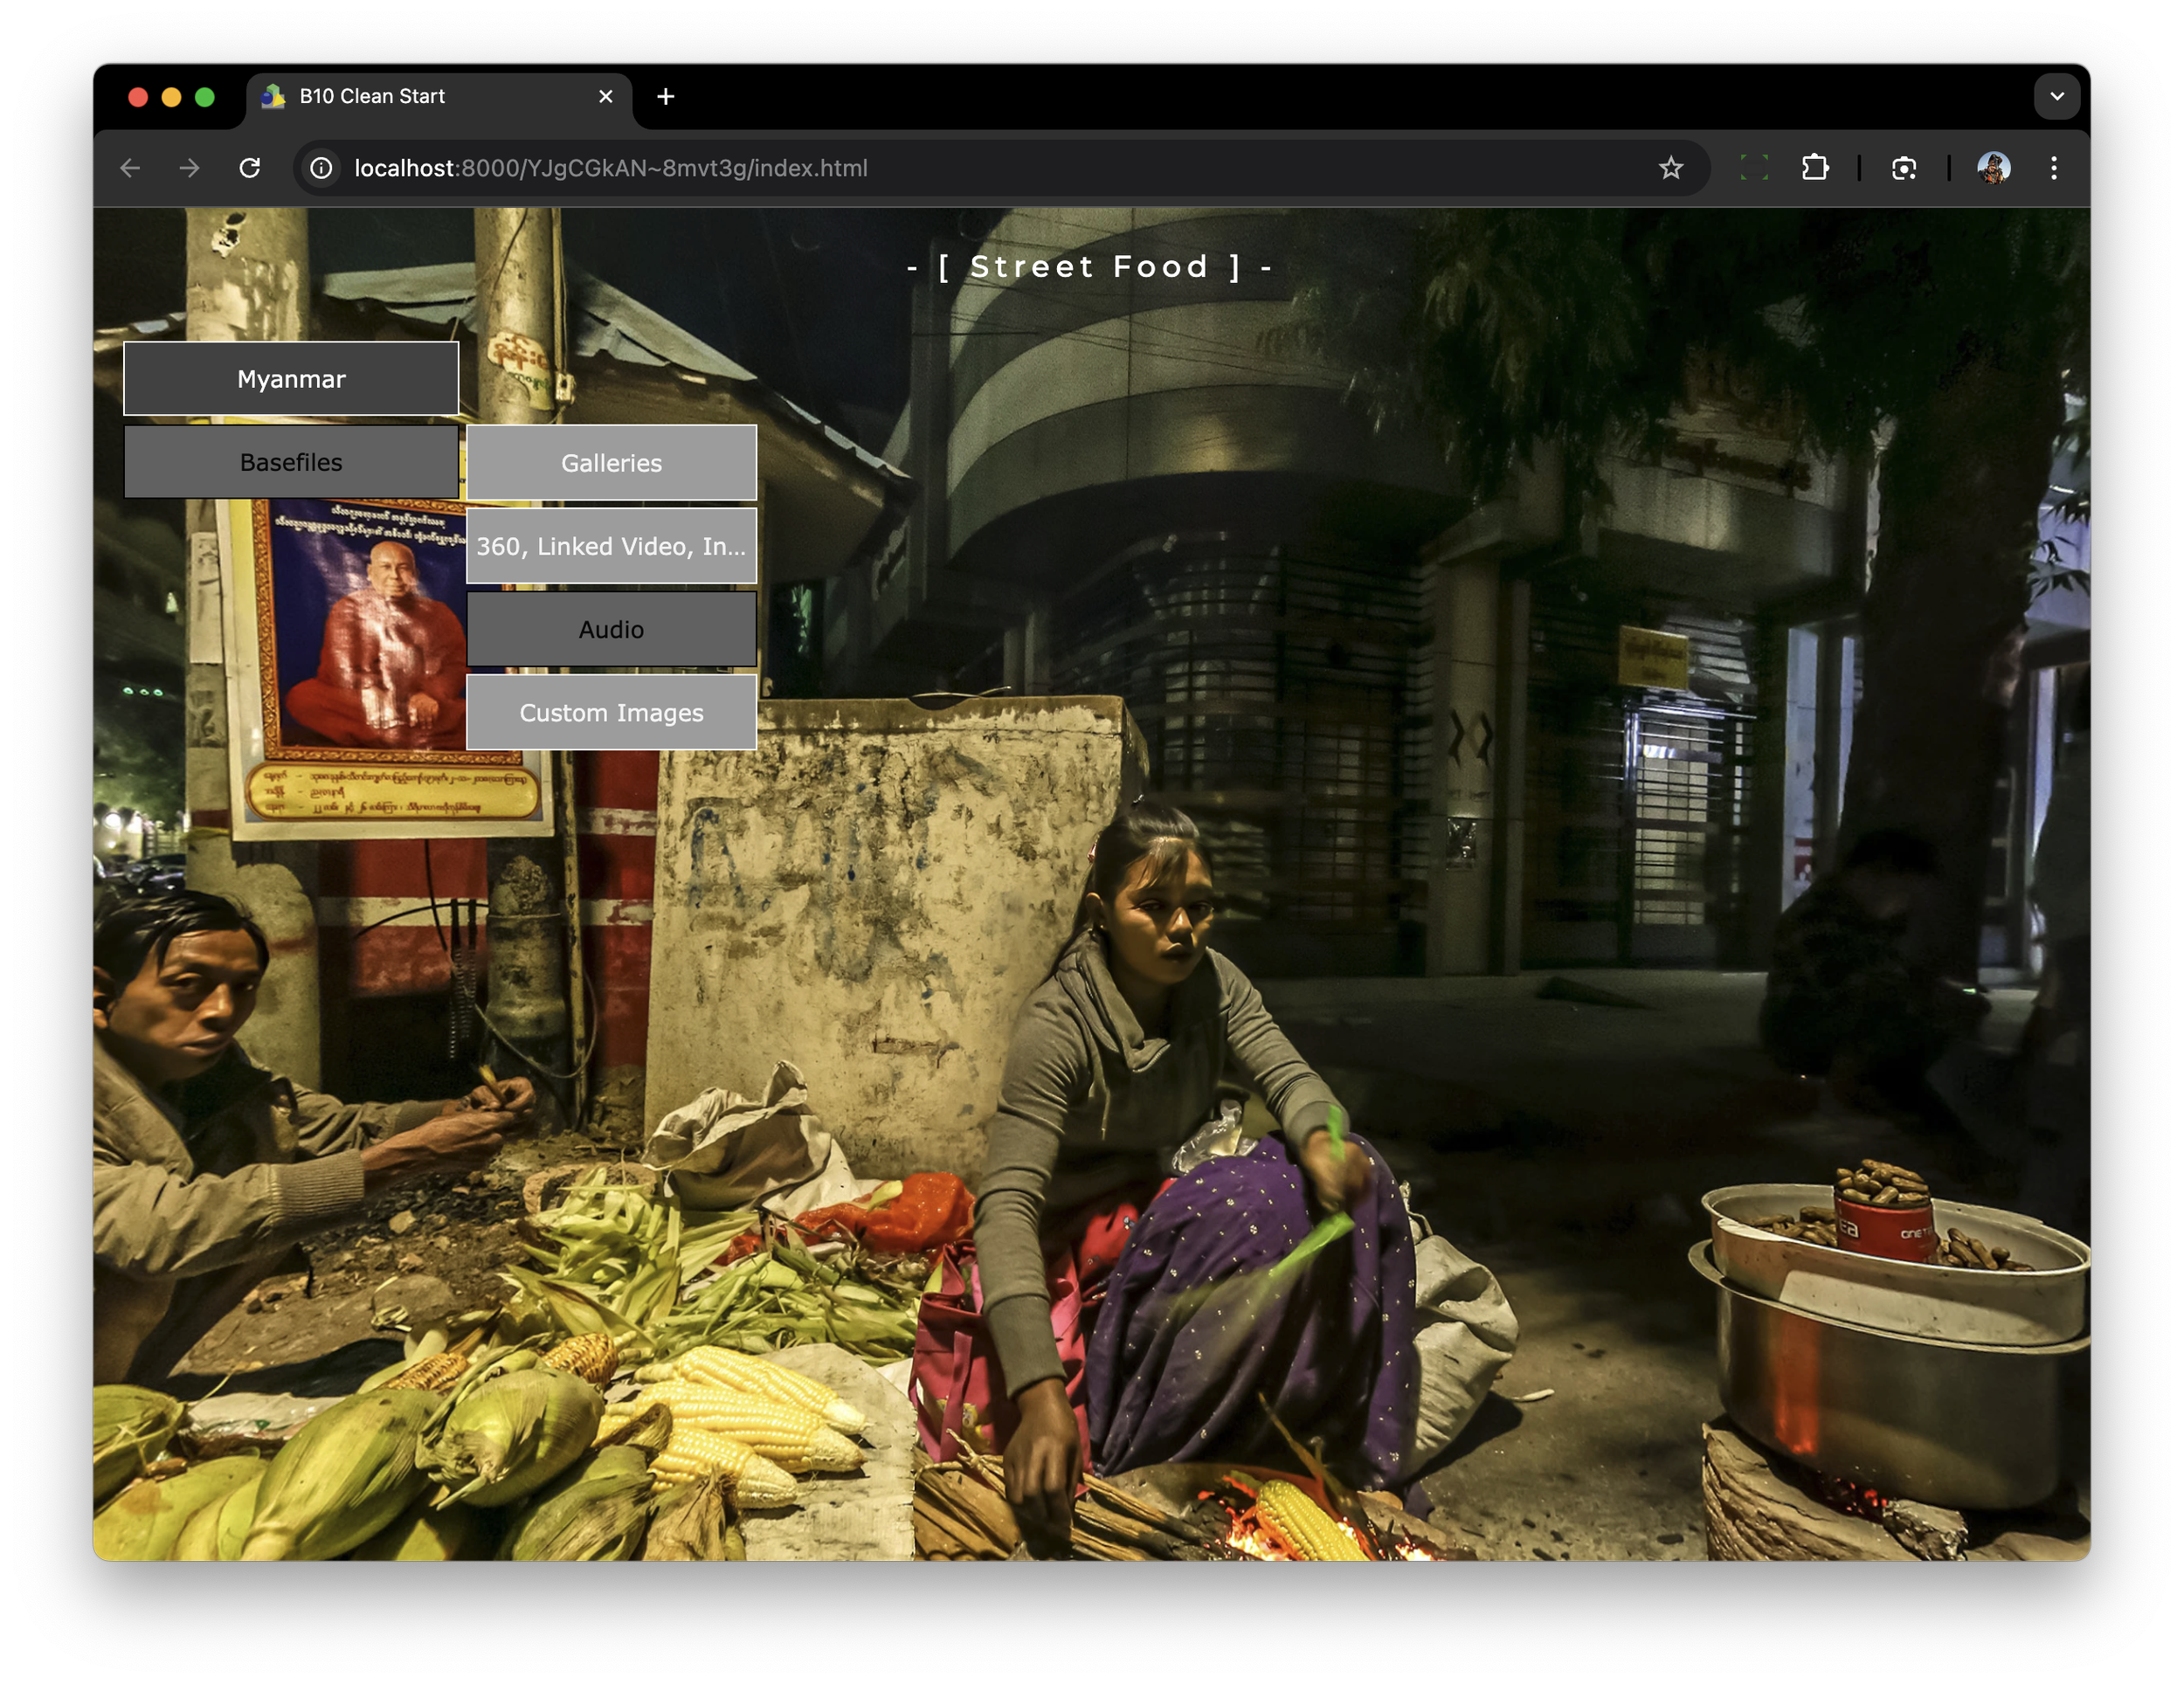The image size is (2184, 1684).
Task: Bookmark this page with star icon
Action: [x=1670, y=168]
